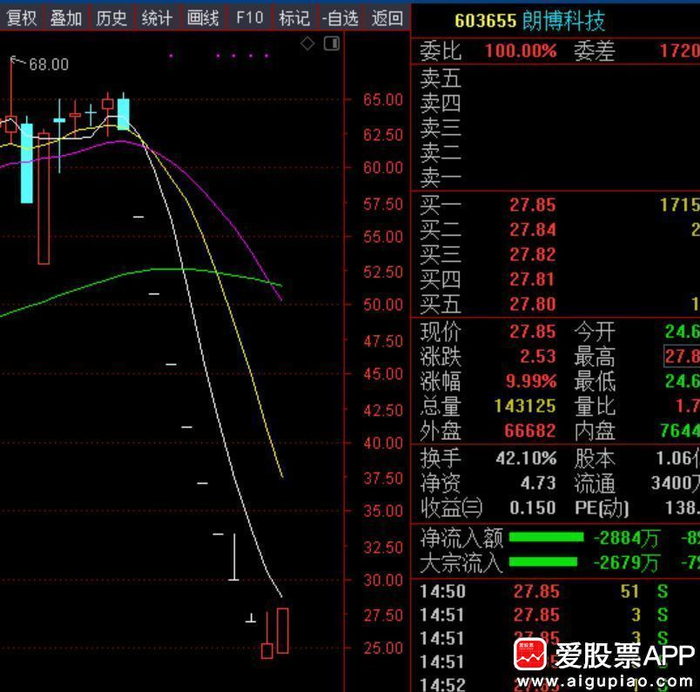Toggle the side panel layout icon
700x692 pixels.
click(332, 44)
